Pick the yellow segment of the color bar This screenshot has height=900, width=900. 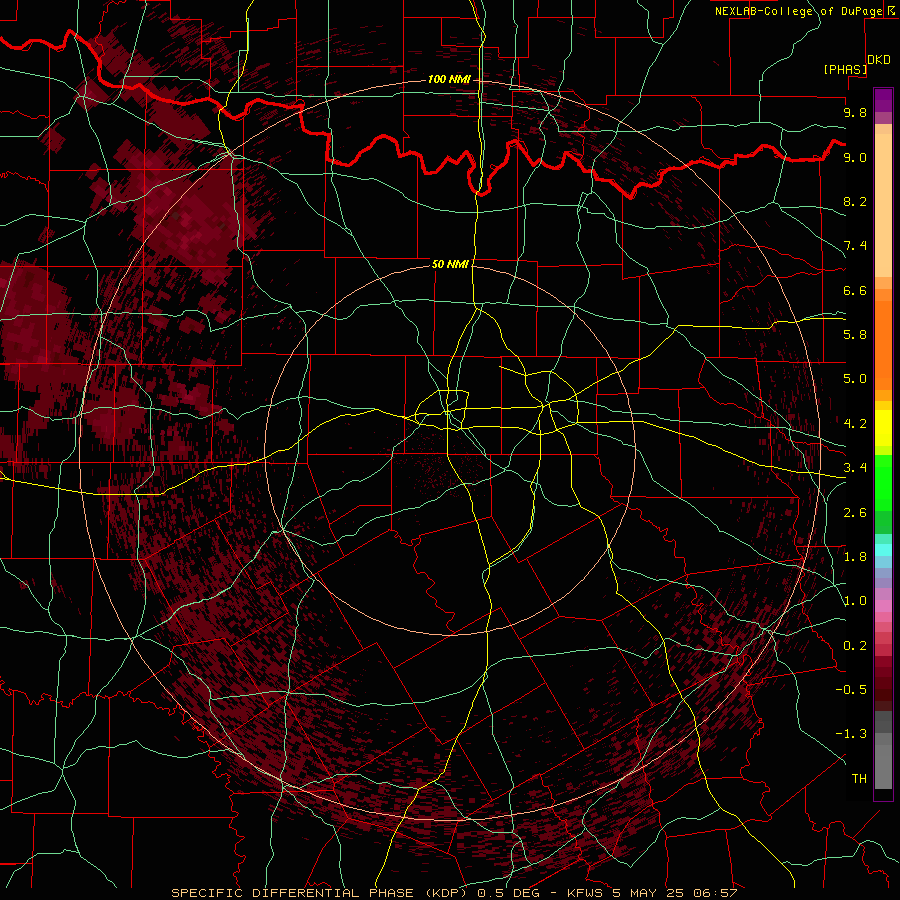pyautogui.click(x=883, y=428)
